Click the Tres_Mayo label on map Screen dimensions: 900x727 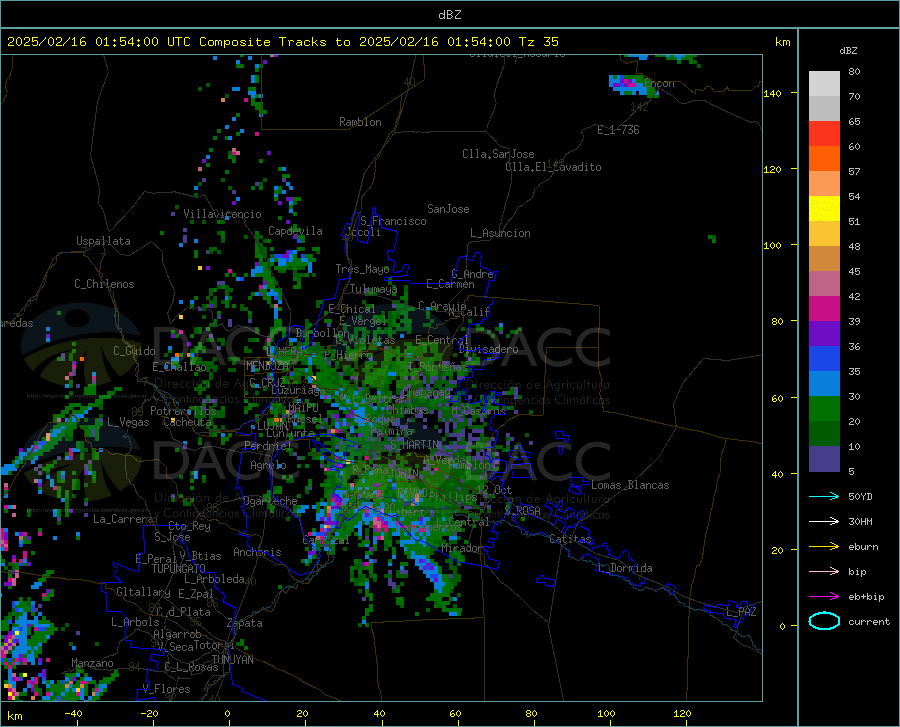(362, 269)
